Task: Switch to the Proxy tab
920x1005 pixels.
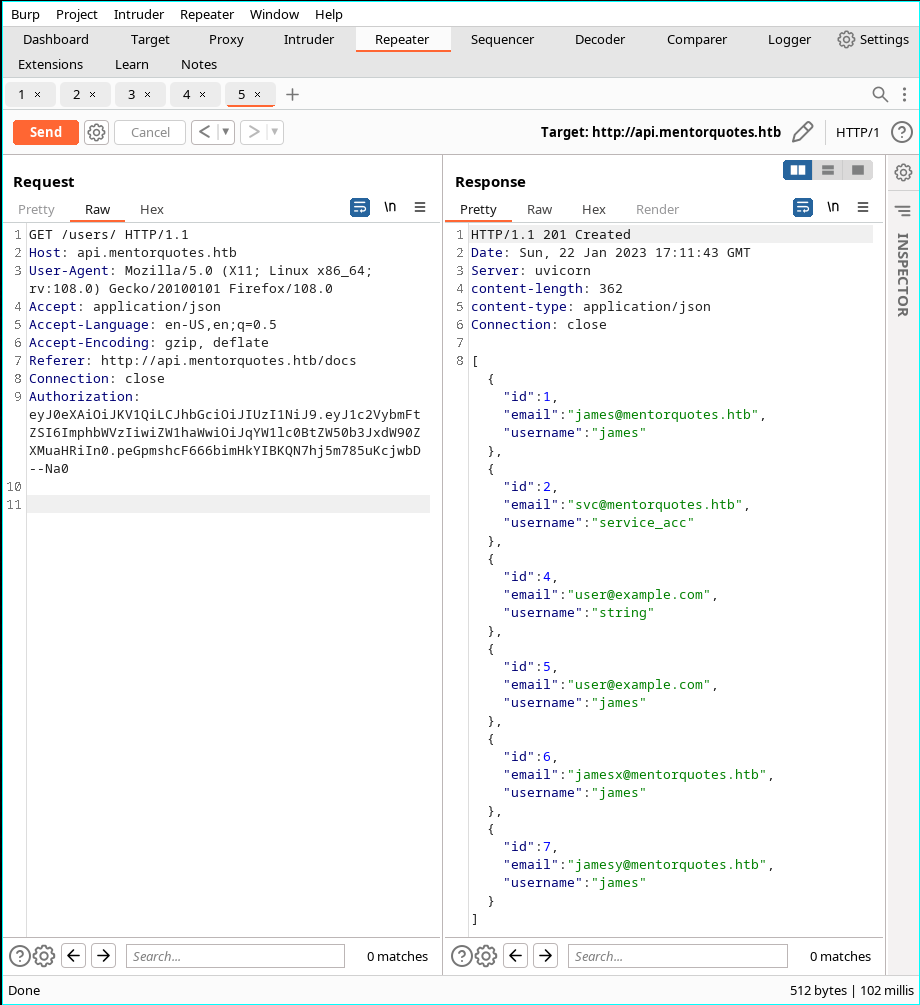Action: [x=226, y=40]
